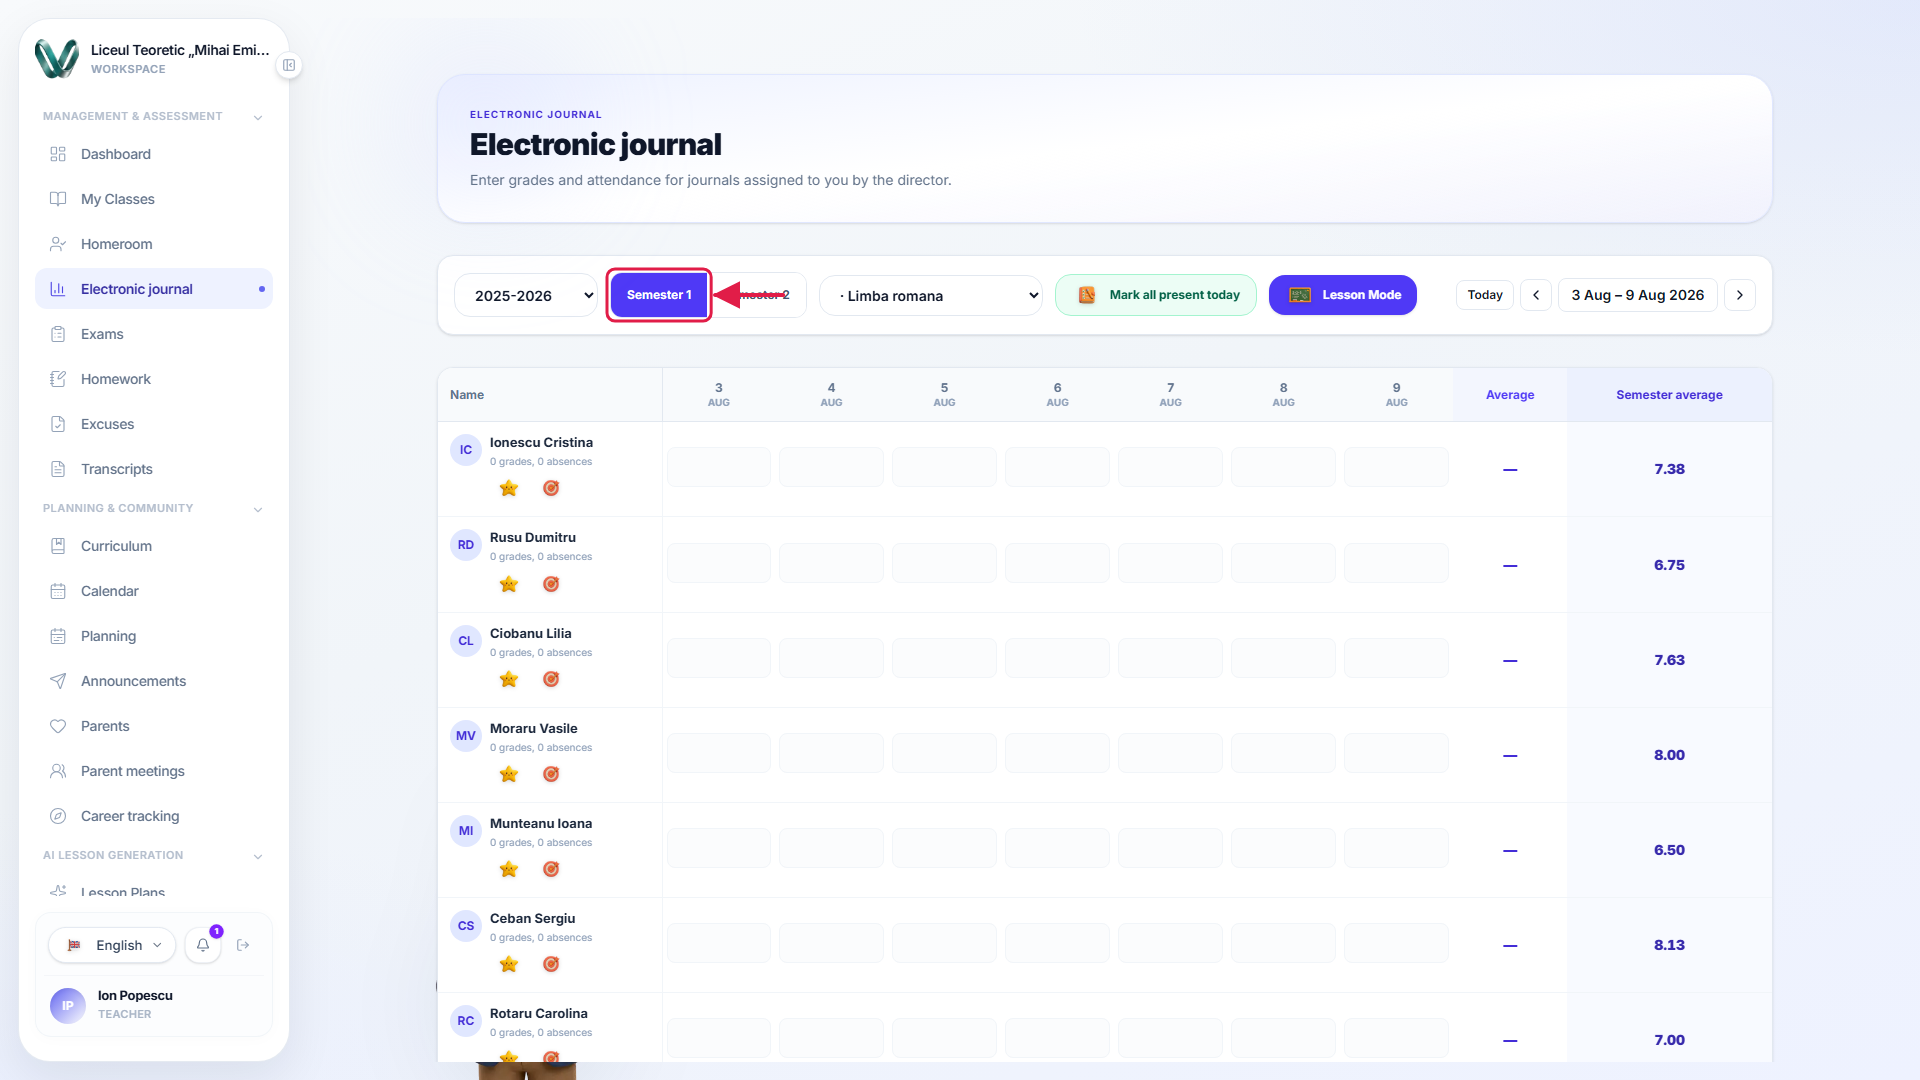Open the English language selector
This screenshot has width=1920, height=1080.
tap(112, 945)
